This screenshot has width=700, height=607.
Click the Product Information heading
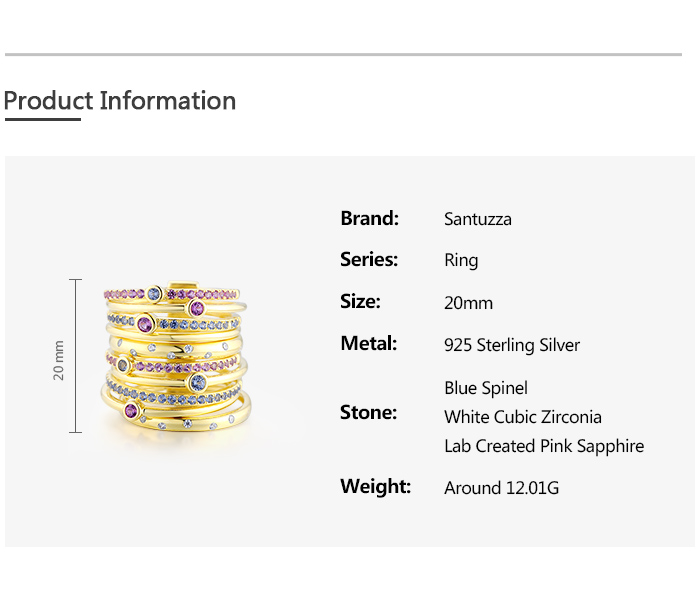[120, 101]
